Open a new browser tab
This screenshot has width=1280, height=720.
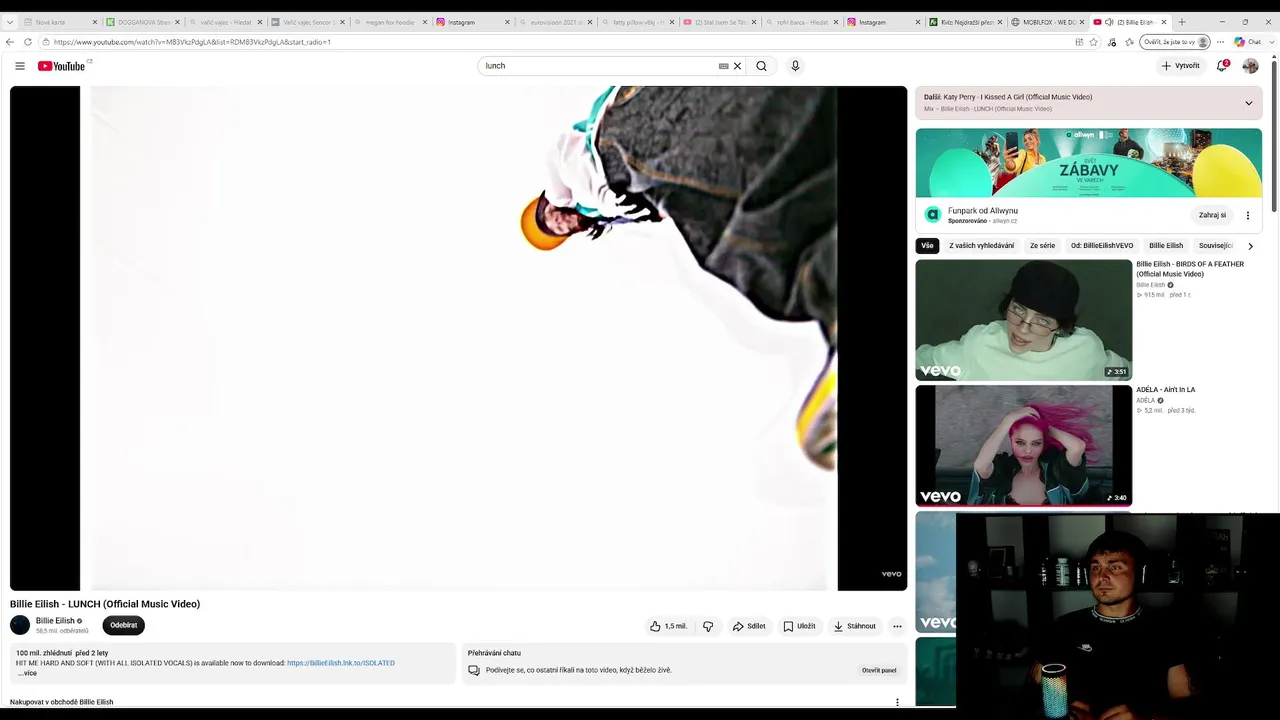pyautogui.click(x=1182, y=22)
